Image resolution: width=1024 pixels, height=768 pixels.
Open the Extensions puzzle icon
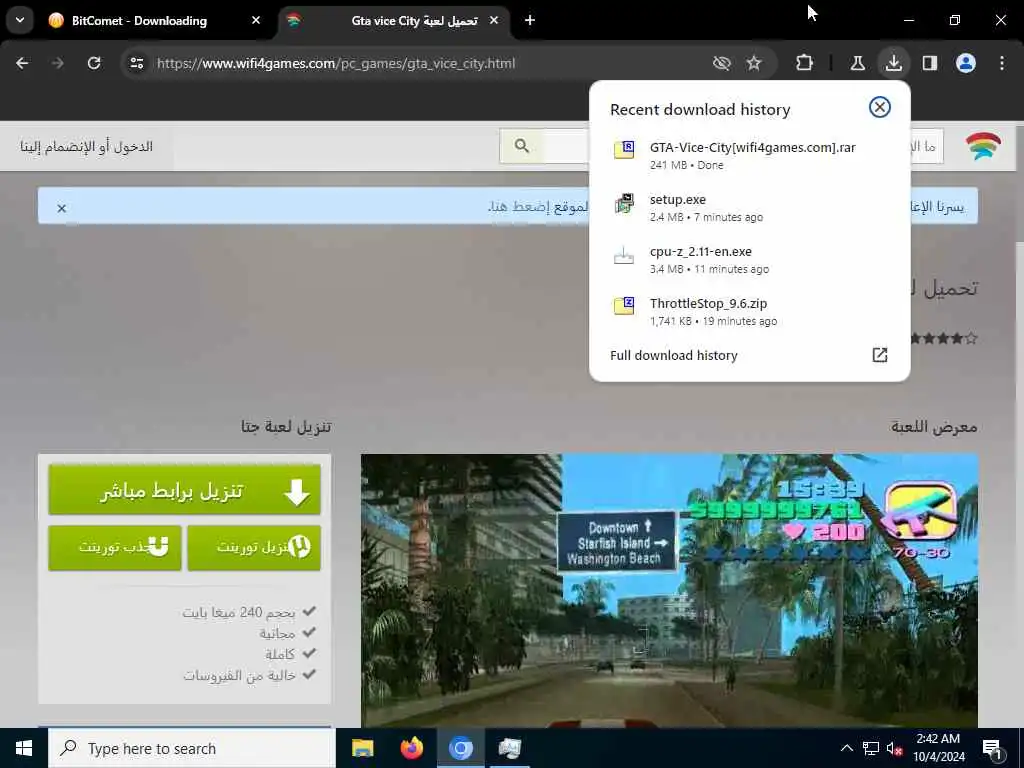coord(805,63)
